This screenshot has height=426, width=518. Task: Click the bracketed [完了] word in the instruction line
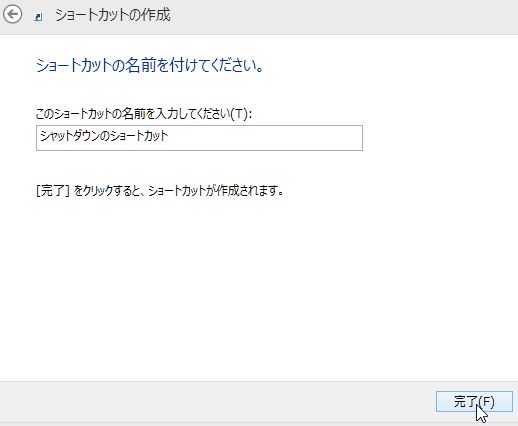(x=53, y=191)
